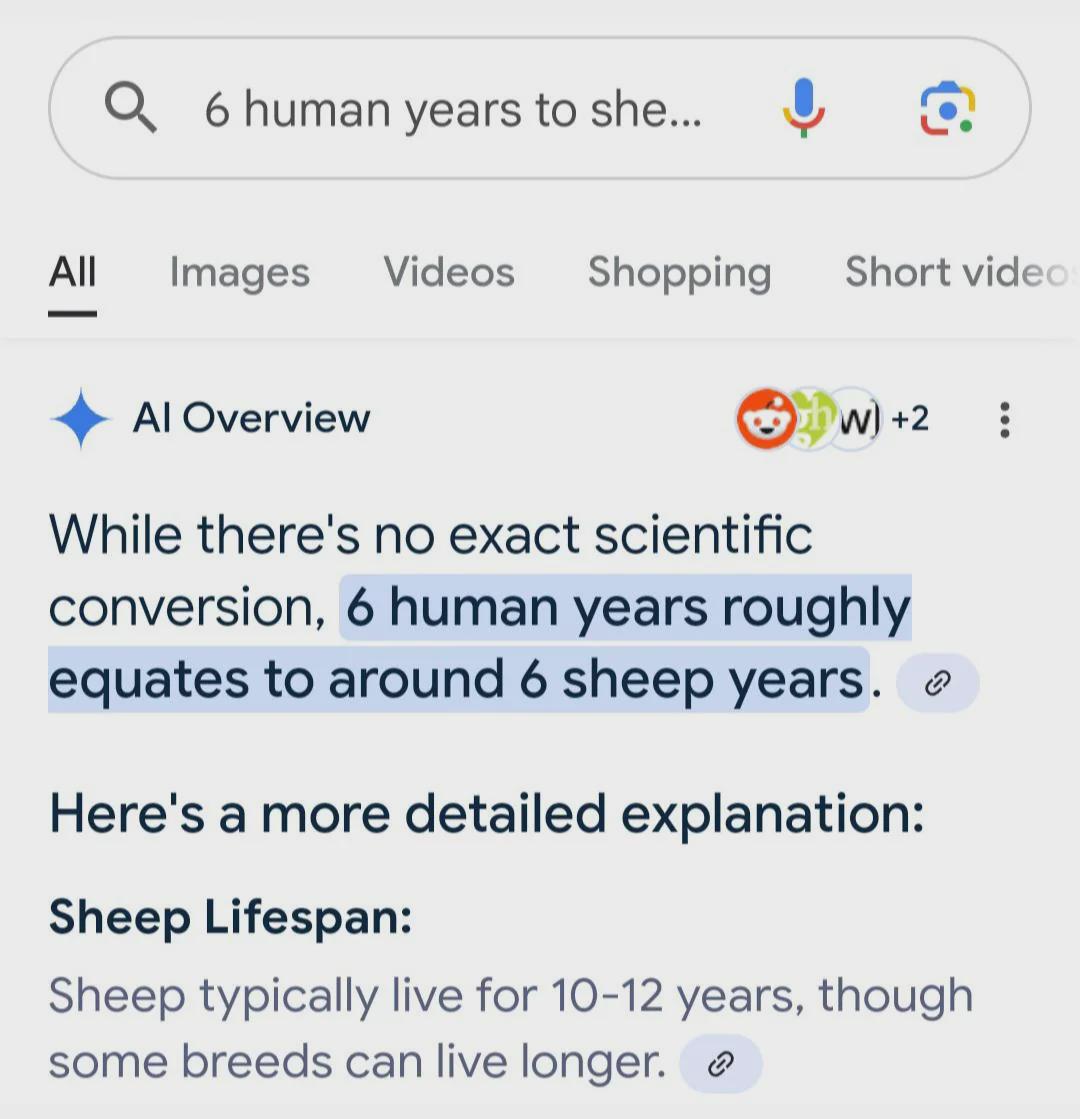Click the Sheep Lifespan heading
1080x1119 pixels.
[x=231, y=917]
